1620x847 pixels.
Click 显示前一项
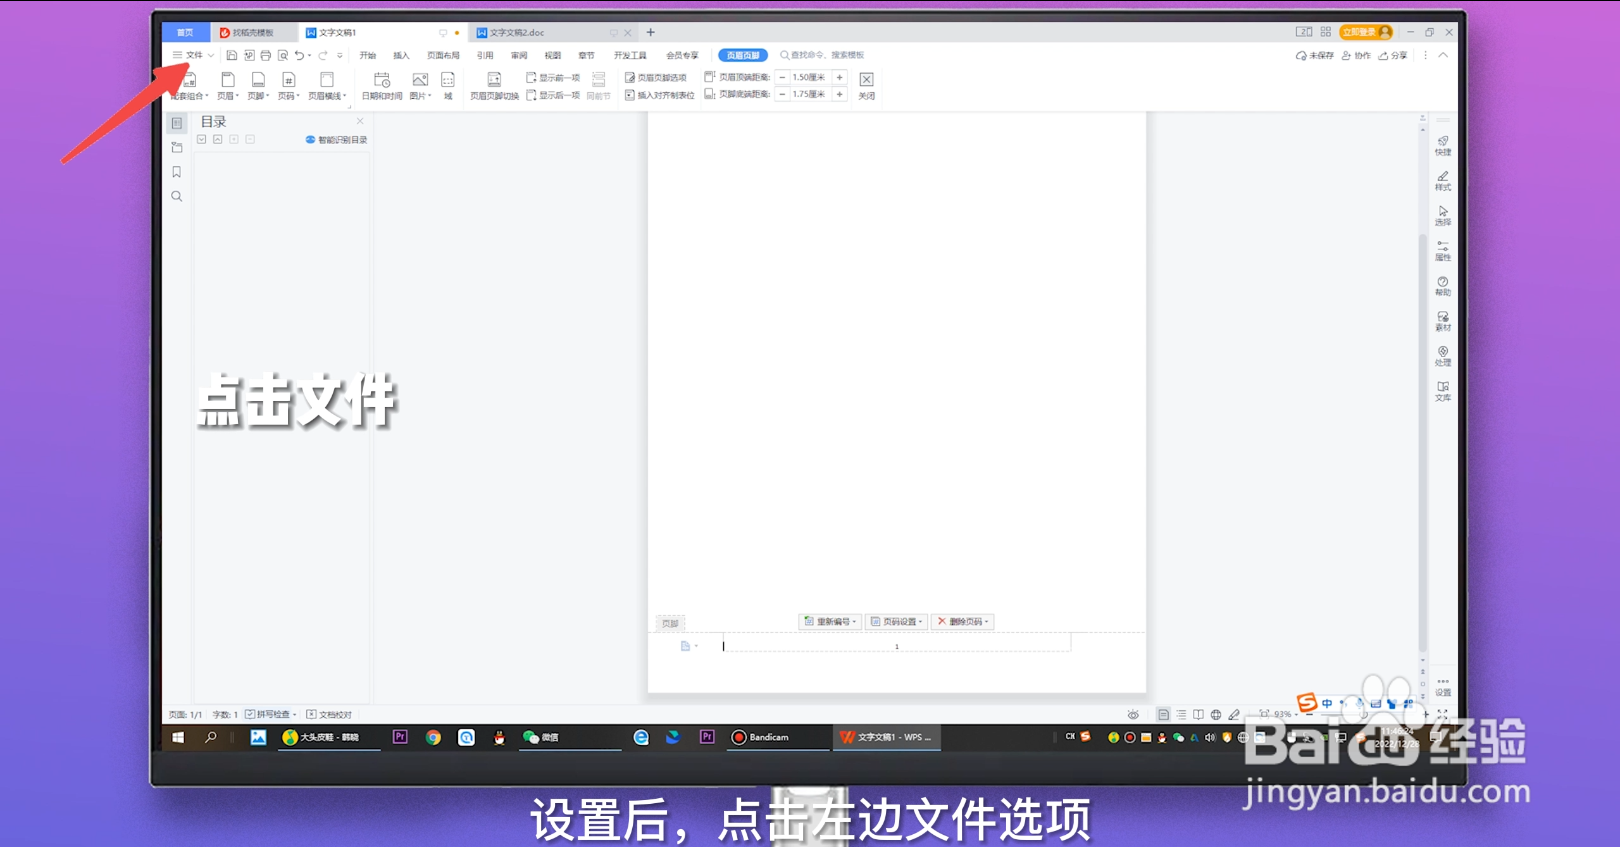click(554, 77)
